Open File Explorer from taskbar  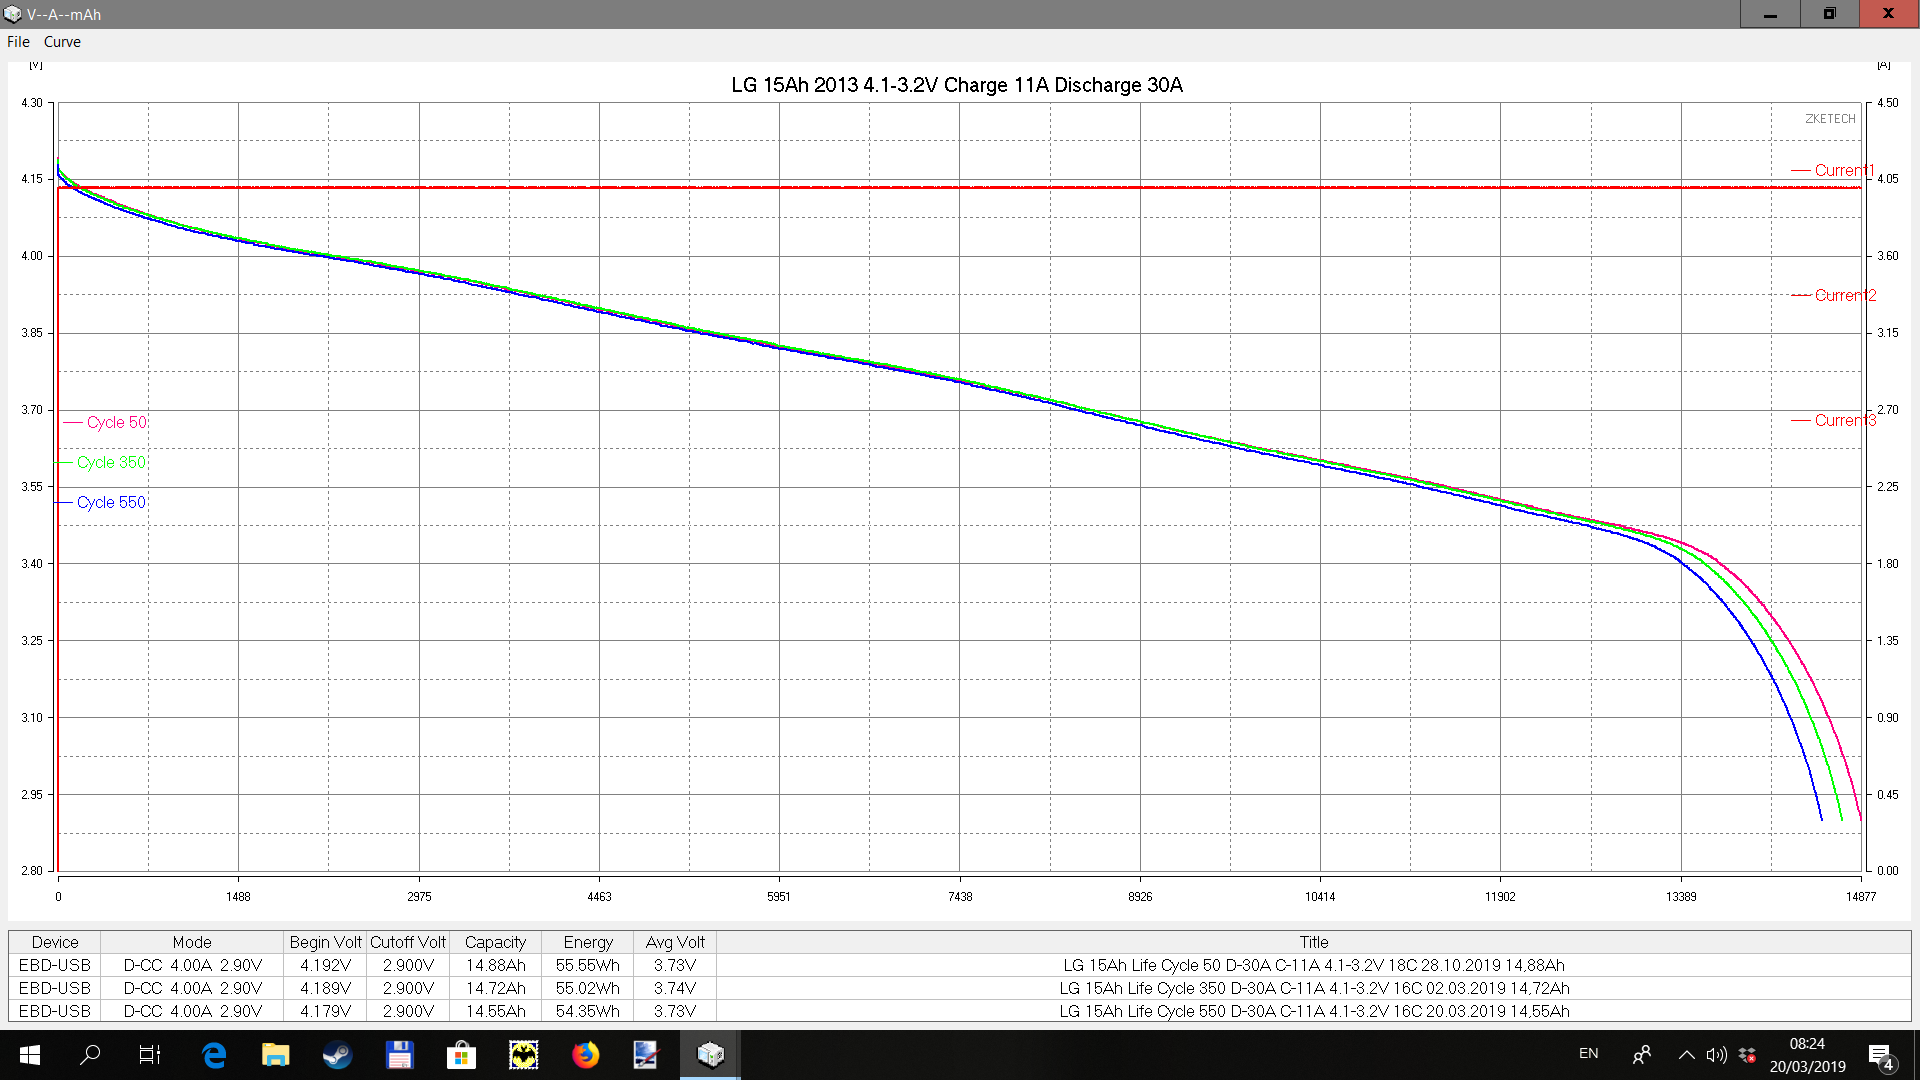coord(275,1054)
